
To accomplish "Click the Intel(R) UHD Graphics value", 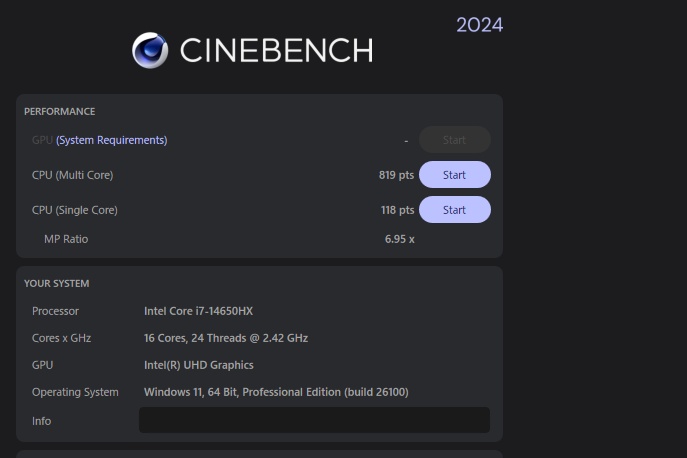I will click(198, 365).
